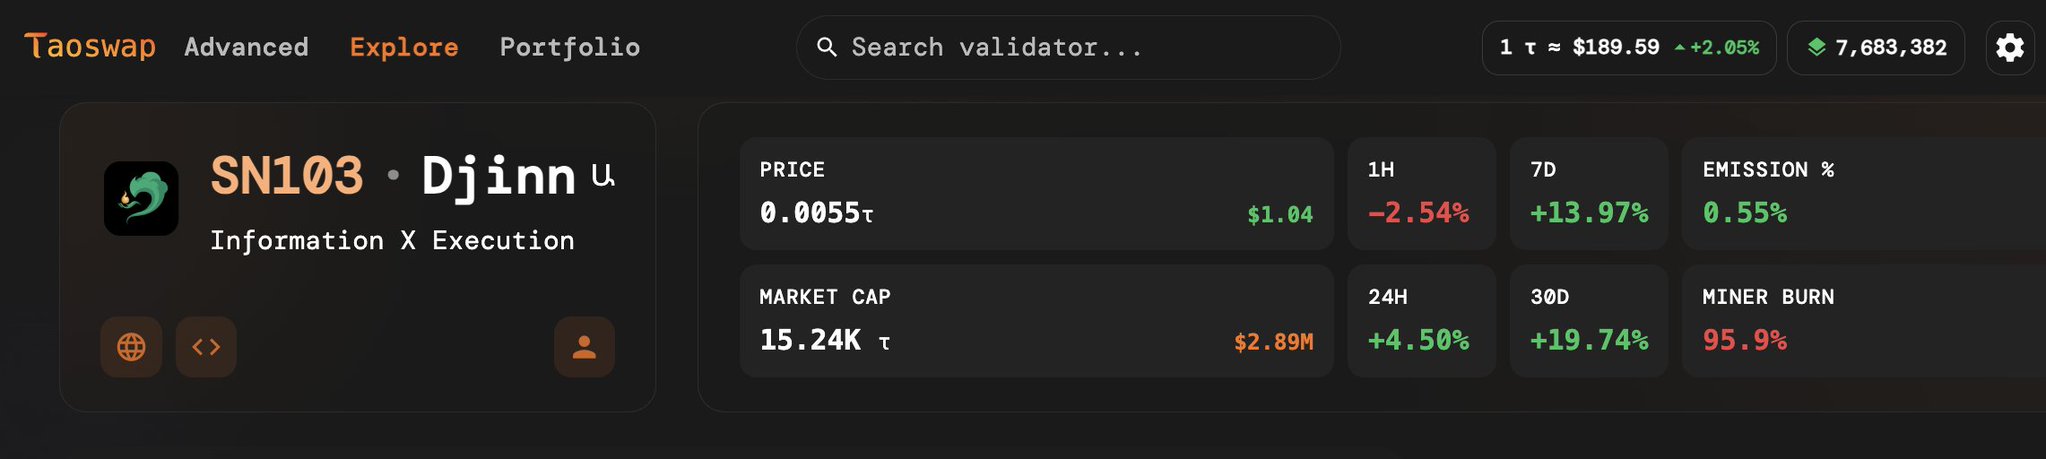Image resolution: width=2046 pixels, height=459 pixels.
Task: Open settings with the gear icon
Action: point(2009,48)
